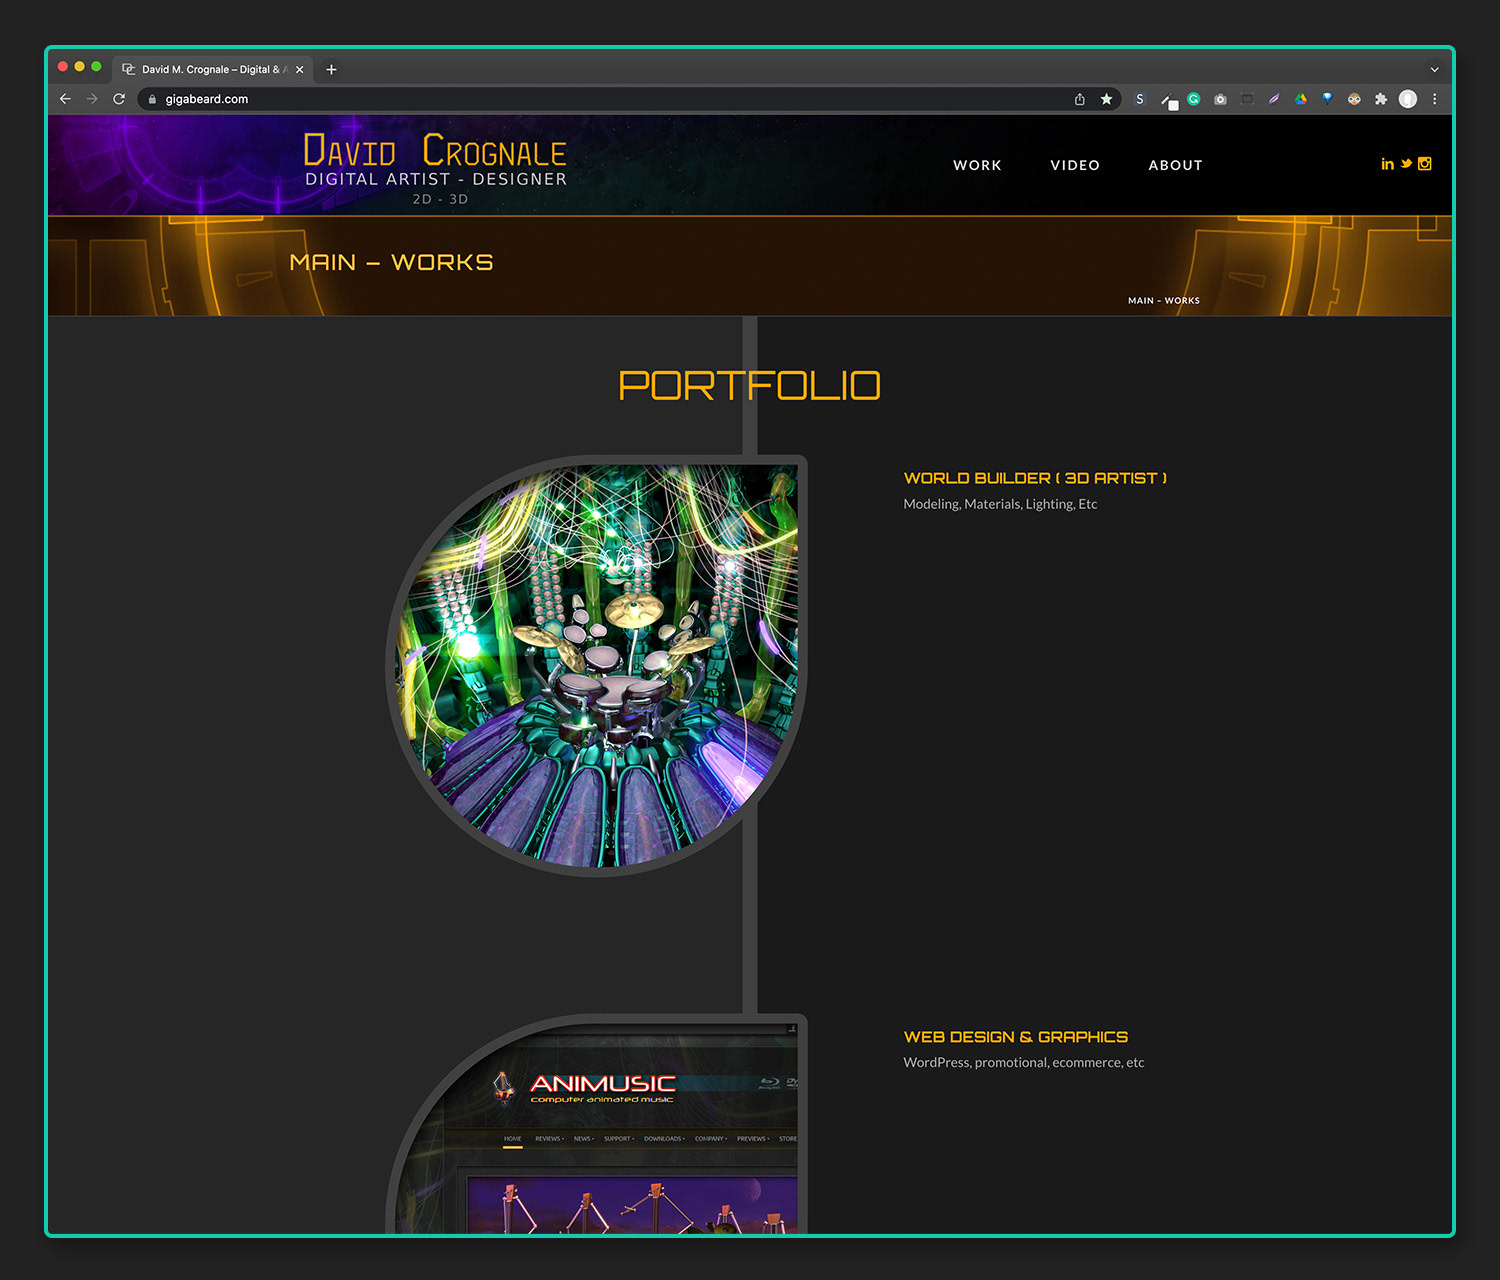1500x1280 pixels.
Task: Open the Grammarly extension
Action: (1194, 99)
